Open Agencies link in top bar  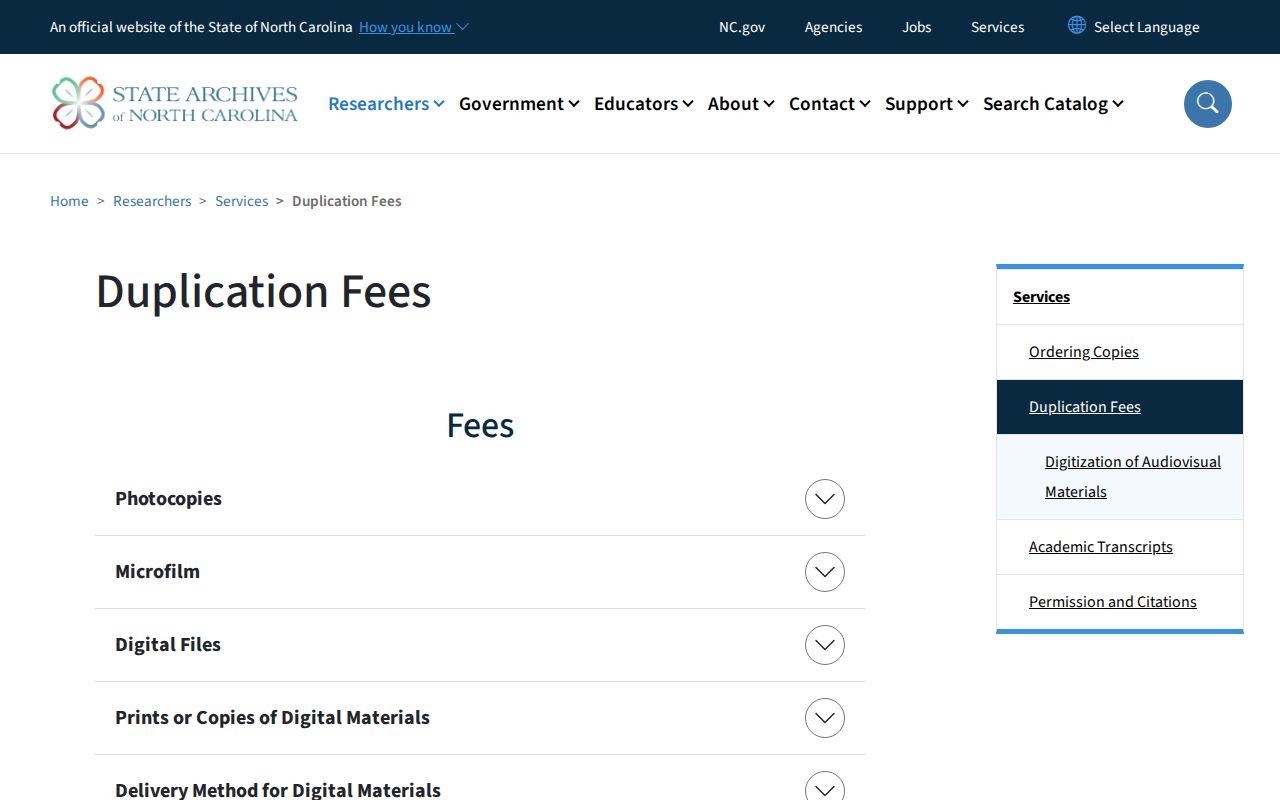(833, 27)
